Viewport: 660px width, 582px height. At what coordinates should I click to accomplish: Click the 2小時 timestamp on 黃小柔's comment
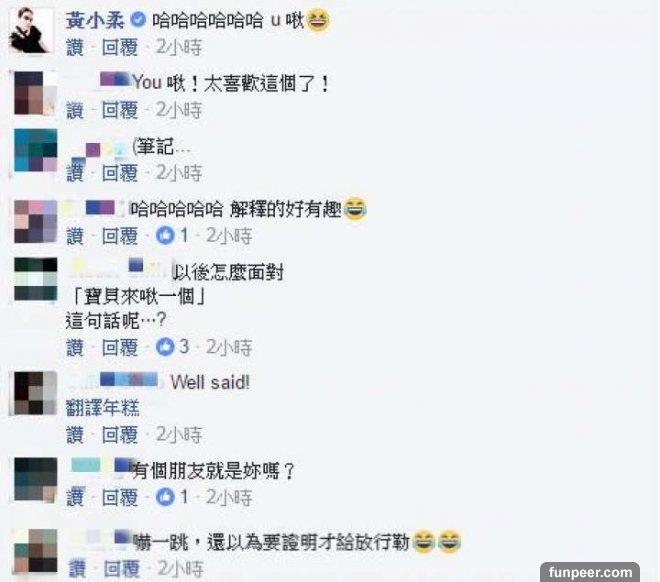pyautogui.click(x=179, y=47)
